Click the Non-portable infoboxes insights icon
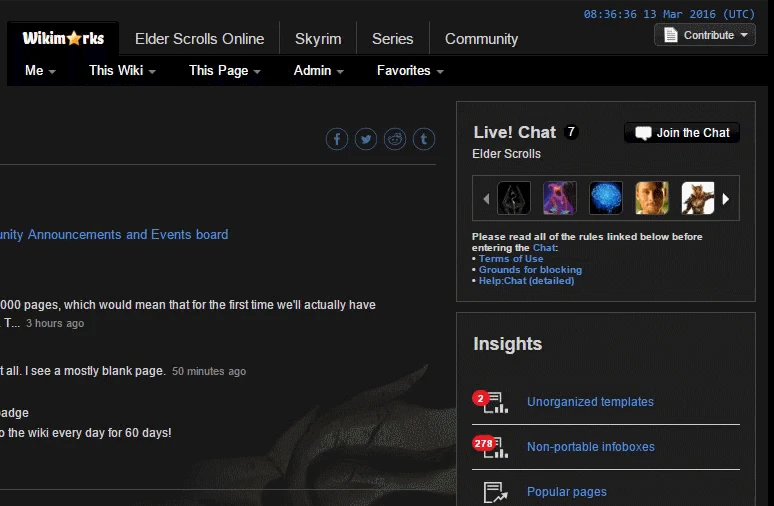The width and height of the screenshot is (774, 506). coord(495,447)
